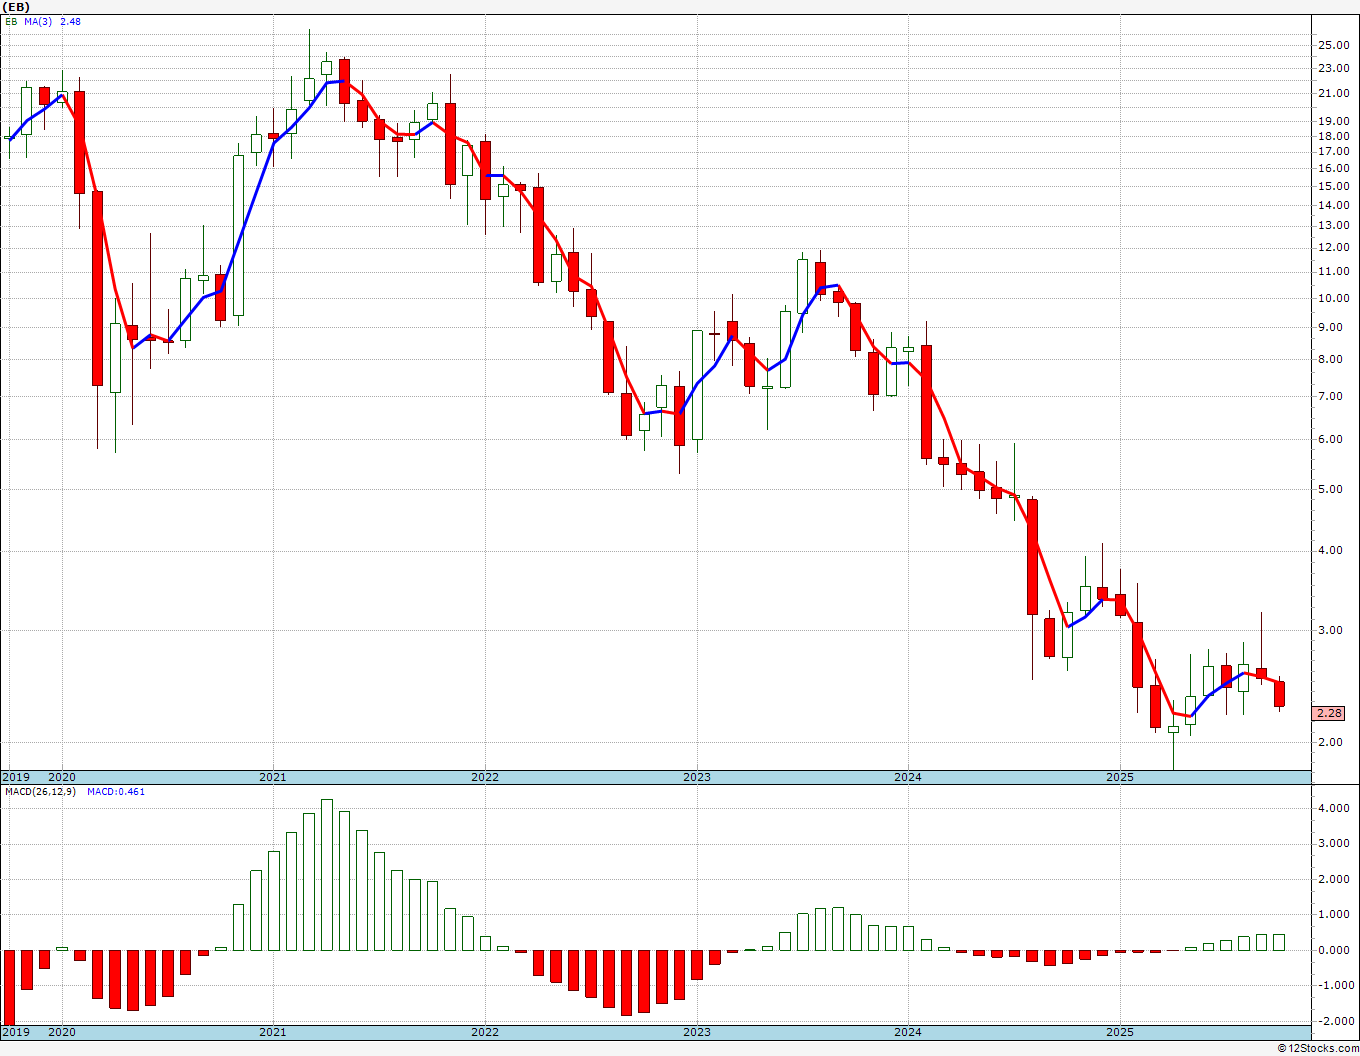The width and height of the screenshot is (1360, 1056).
Task: Select the 25.00 price axis label
Action: 1333,45
